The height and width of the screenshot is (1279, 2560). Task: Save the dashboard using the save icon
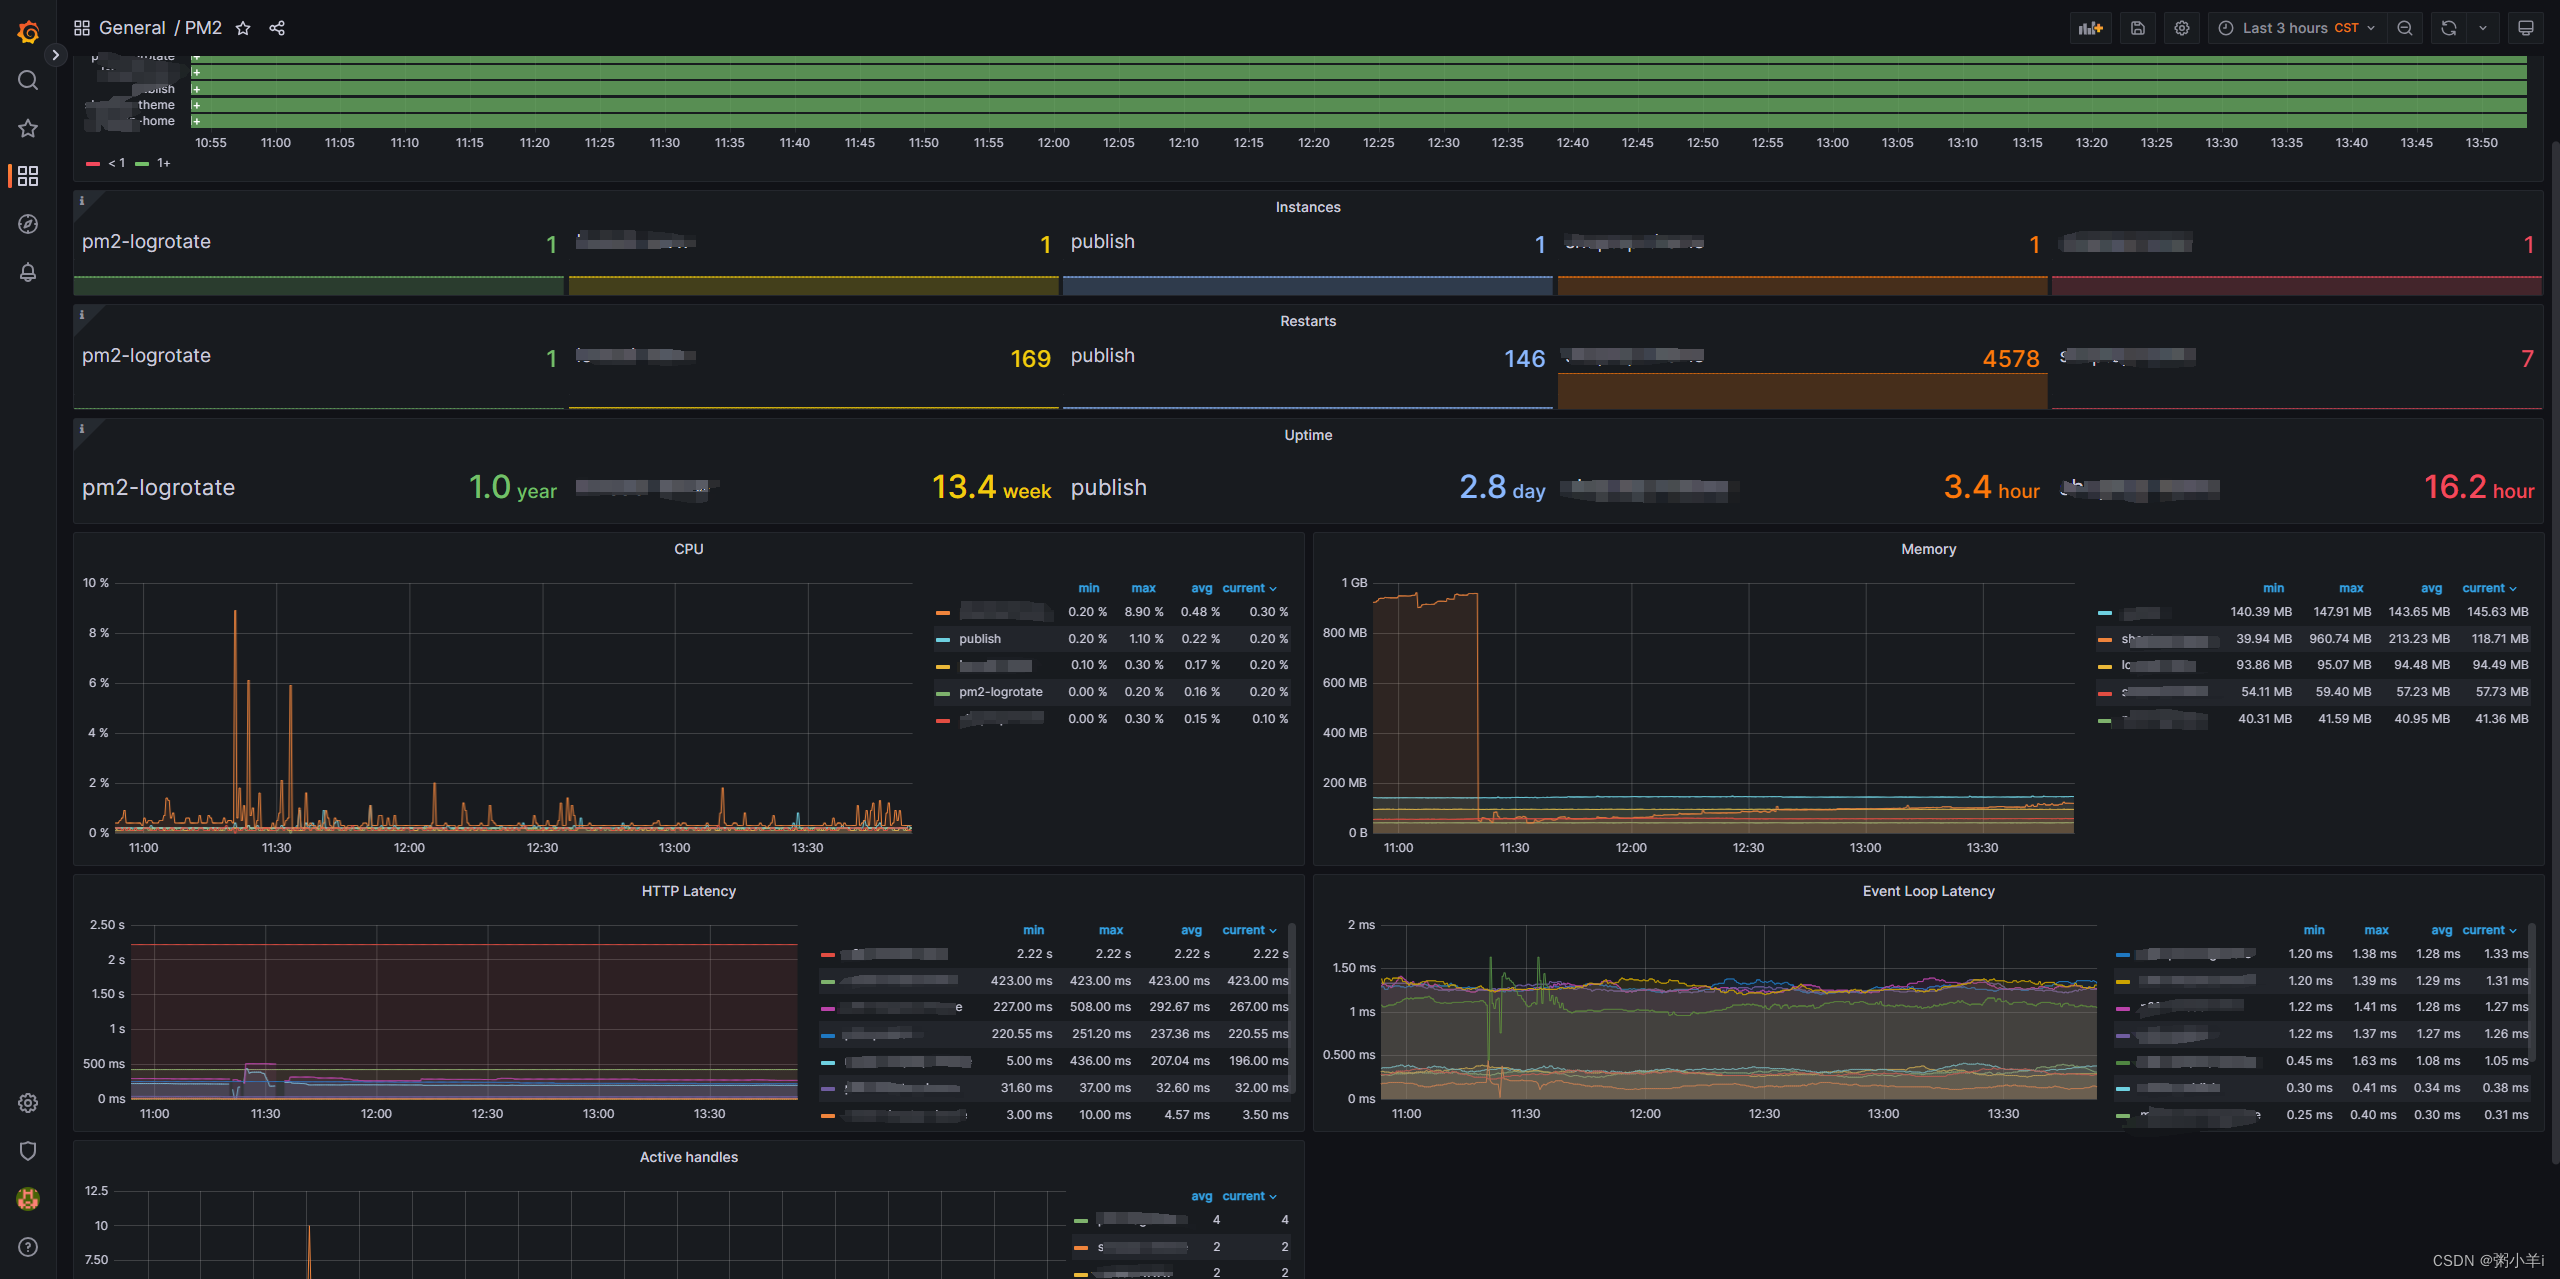click(2137, 27)
